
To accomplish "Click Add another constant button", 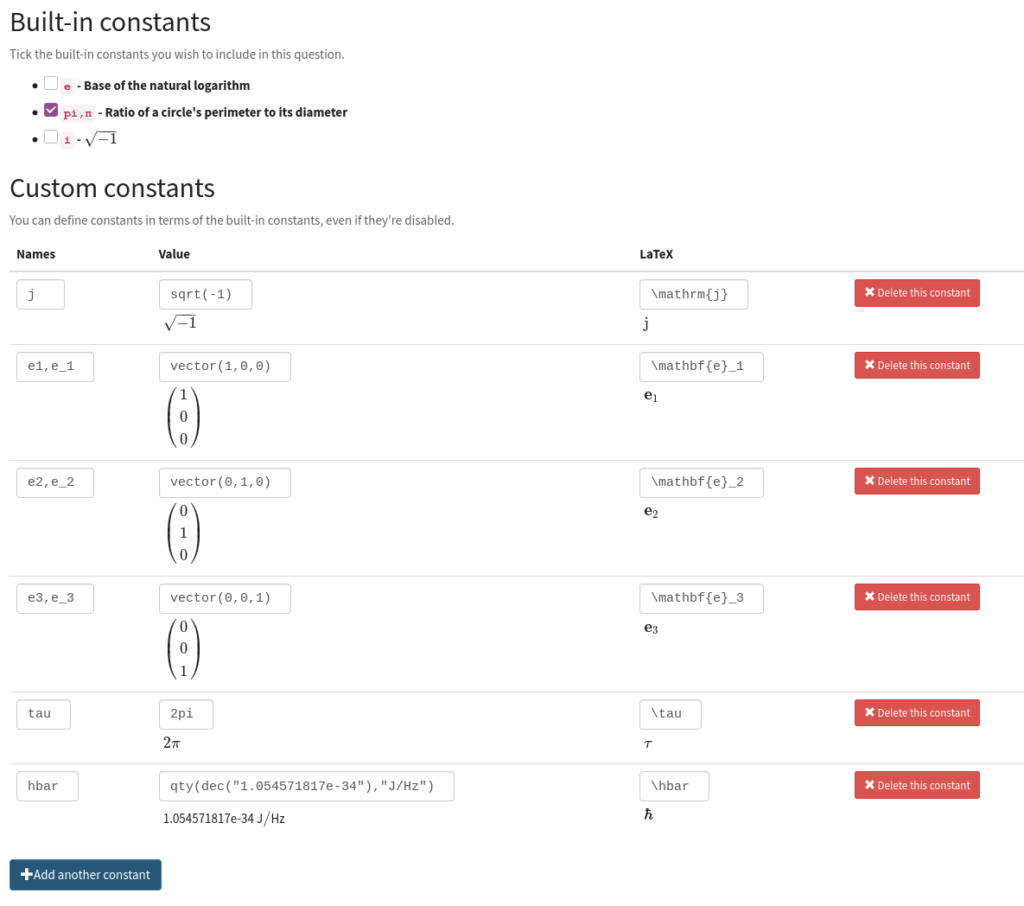I will tap(85, 875).
